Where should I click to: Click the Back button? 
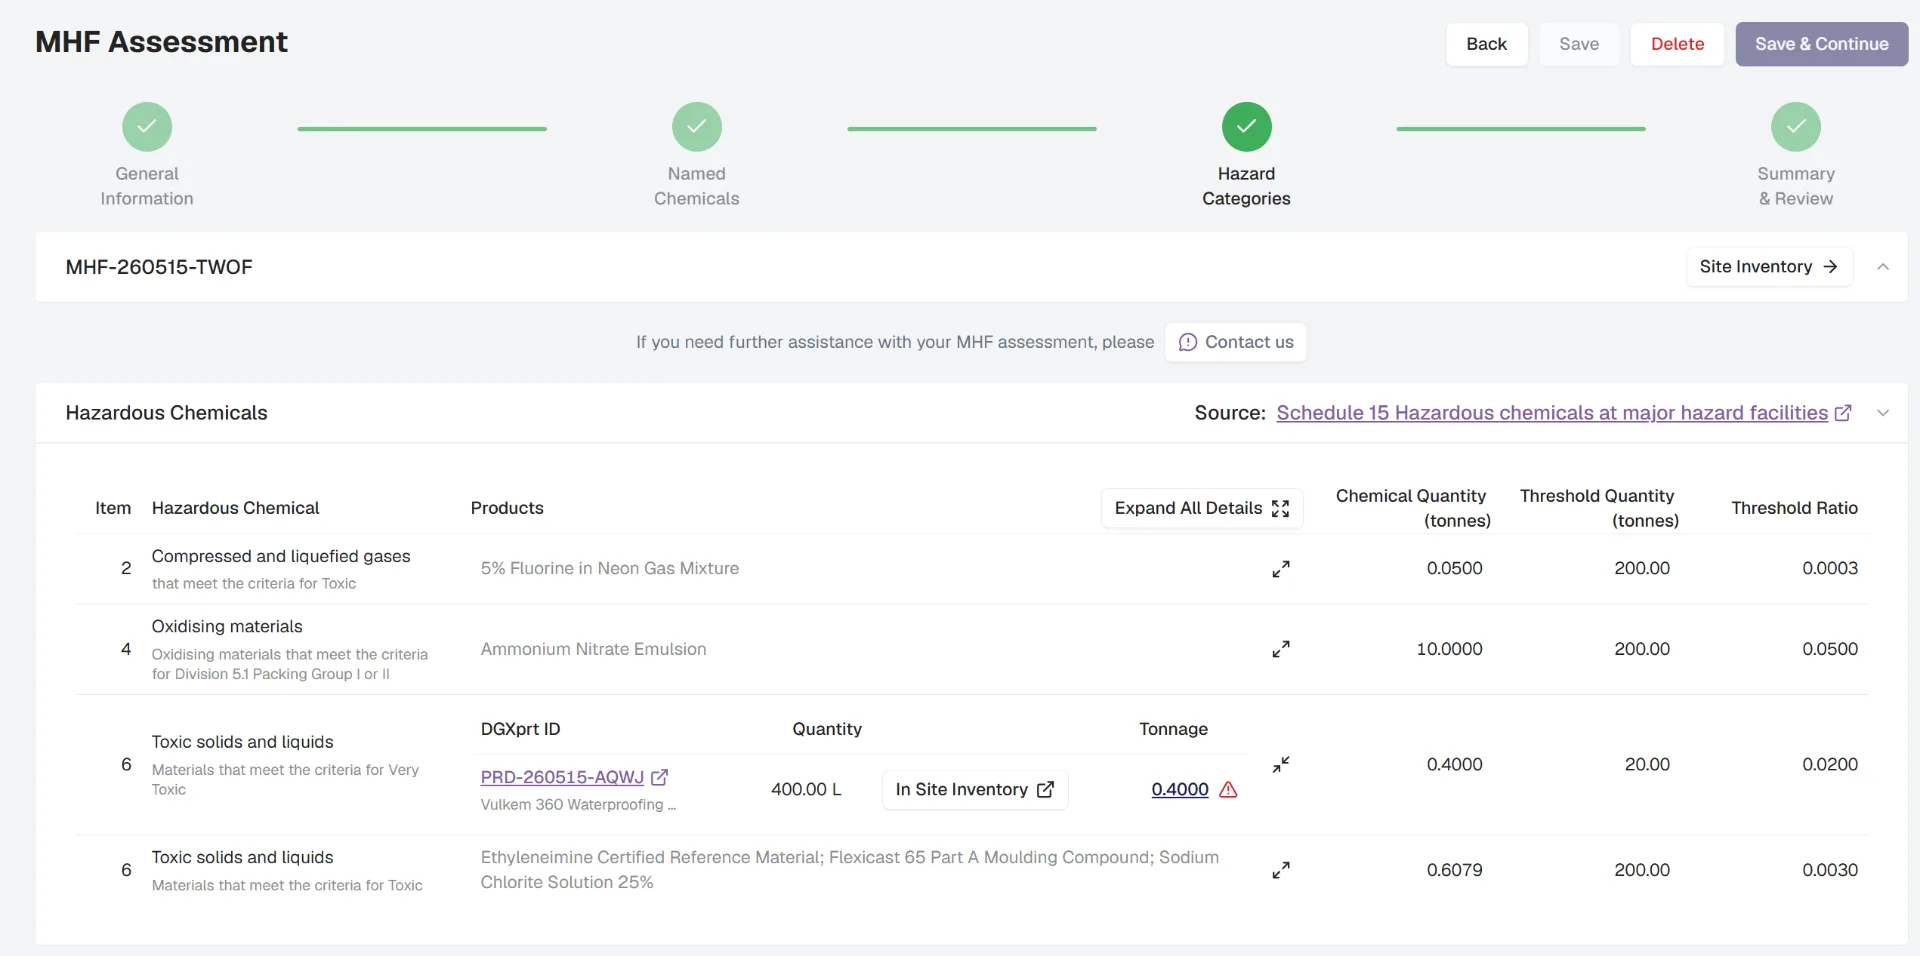click(1486, 44)
